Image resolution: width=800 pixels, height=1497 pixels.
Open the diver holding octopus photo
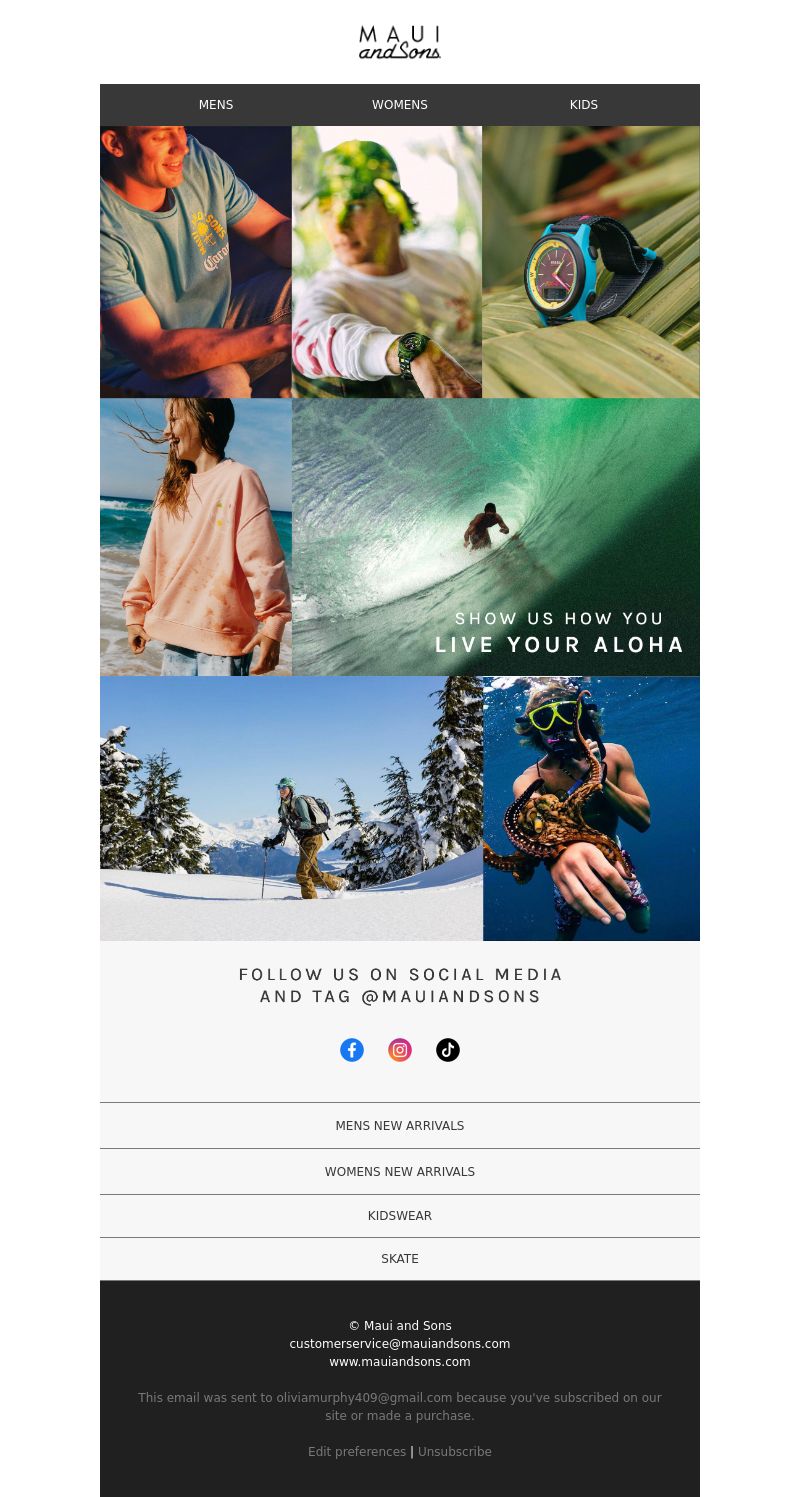click(591, 808)
